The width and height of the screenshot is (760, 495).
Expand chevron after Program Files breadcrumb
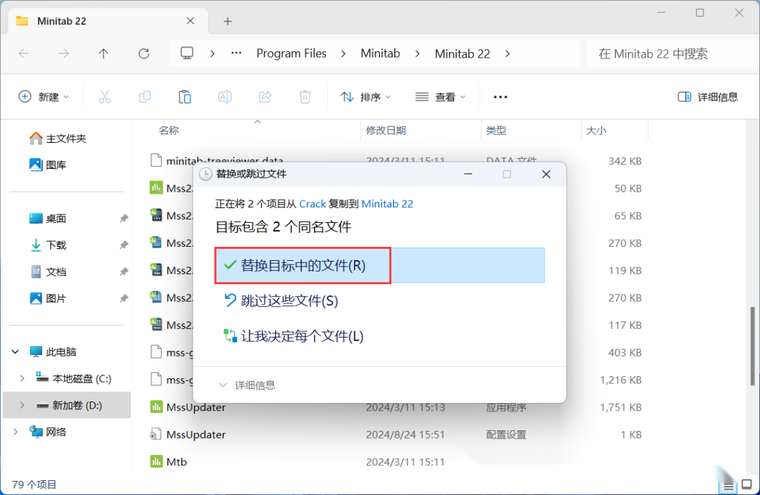click(343, 53)
